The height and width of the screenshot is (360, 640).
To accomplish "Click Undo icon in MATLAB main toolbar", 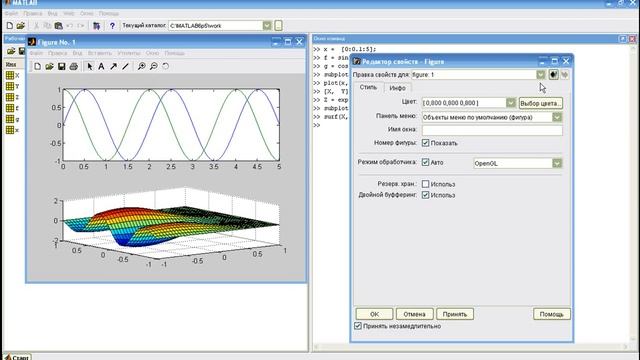I will pos(69,26).
